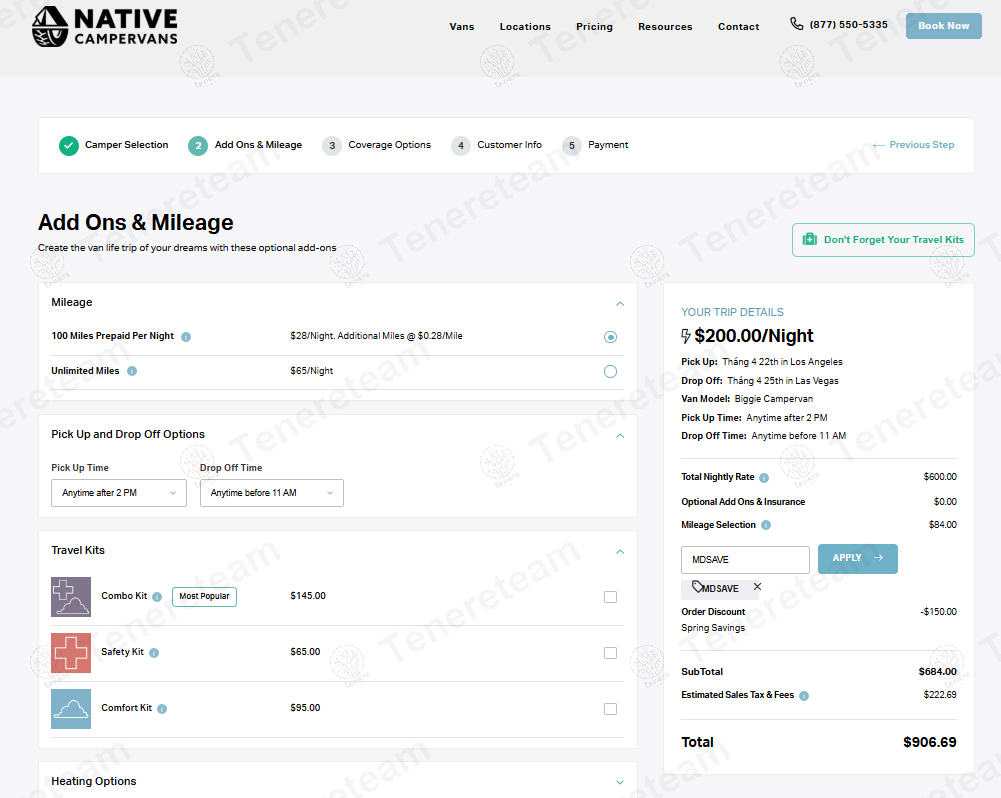Collapse Pick Up and Drop Off Options
Viewport: 1001px width, 798px height.
point(620,436)
